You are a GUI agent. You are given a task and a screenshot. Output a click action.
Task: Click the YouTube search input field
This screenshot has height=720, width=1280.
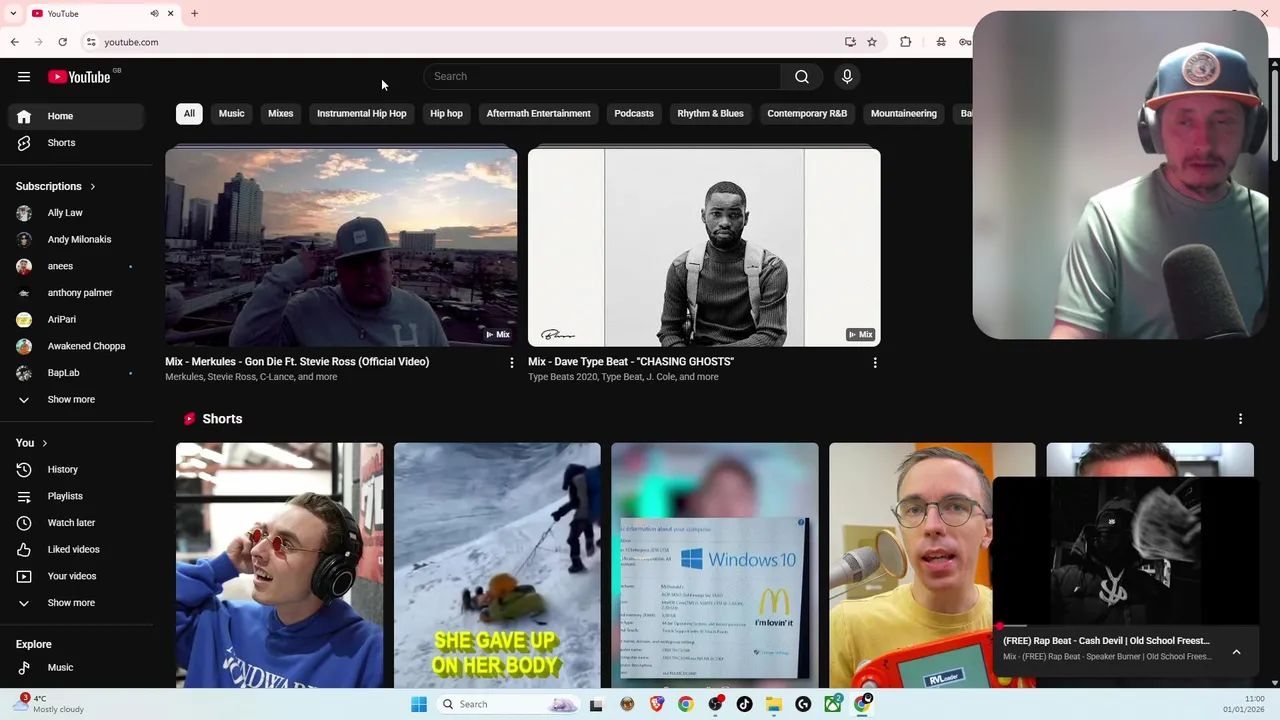tap(602, 77)
